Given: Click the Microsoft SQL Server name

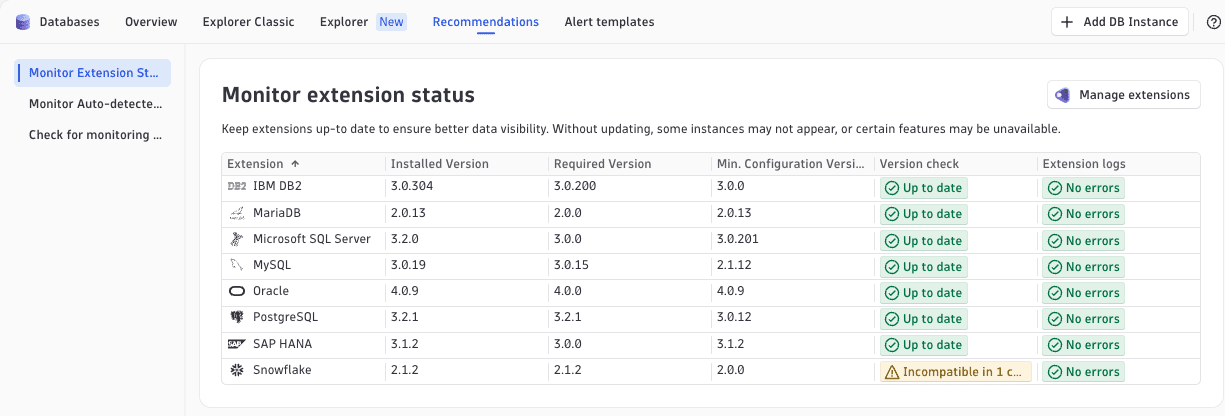Looking at the screenshot, I should pos(312,239).
